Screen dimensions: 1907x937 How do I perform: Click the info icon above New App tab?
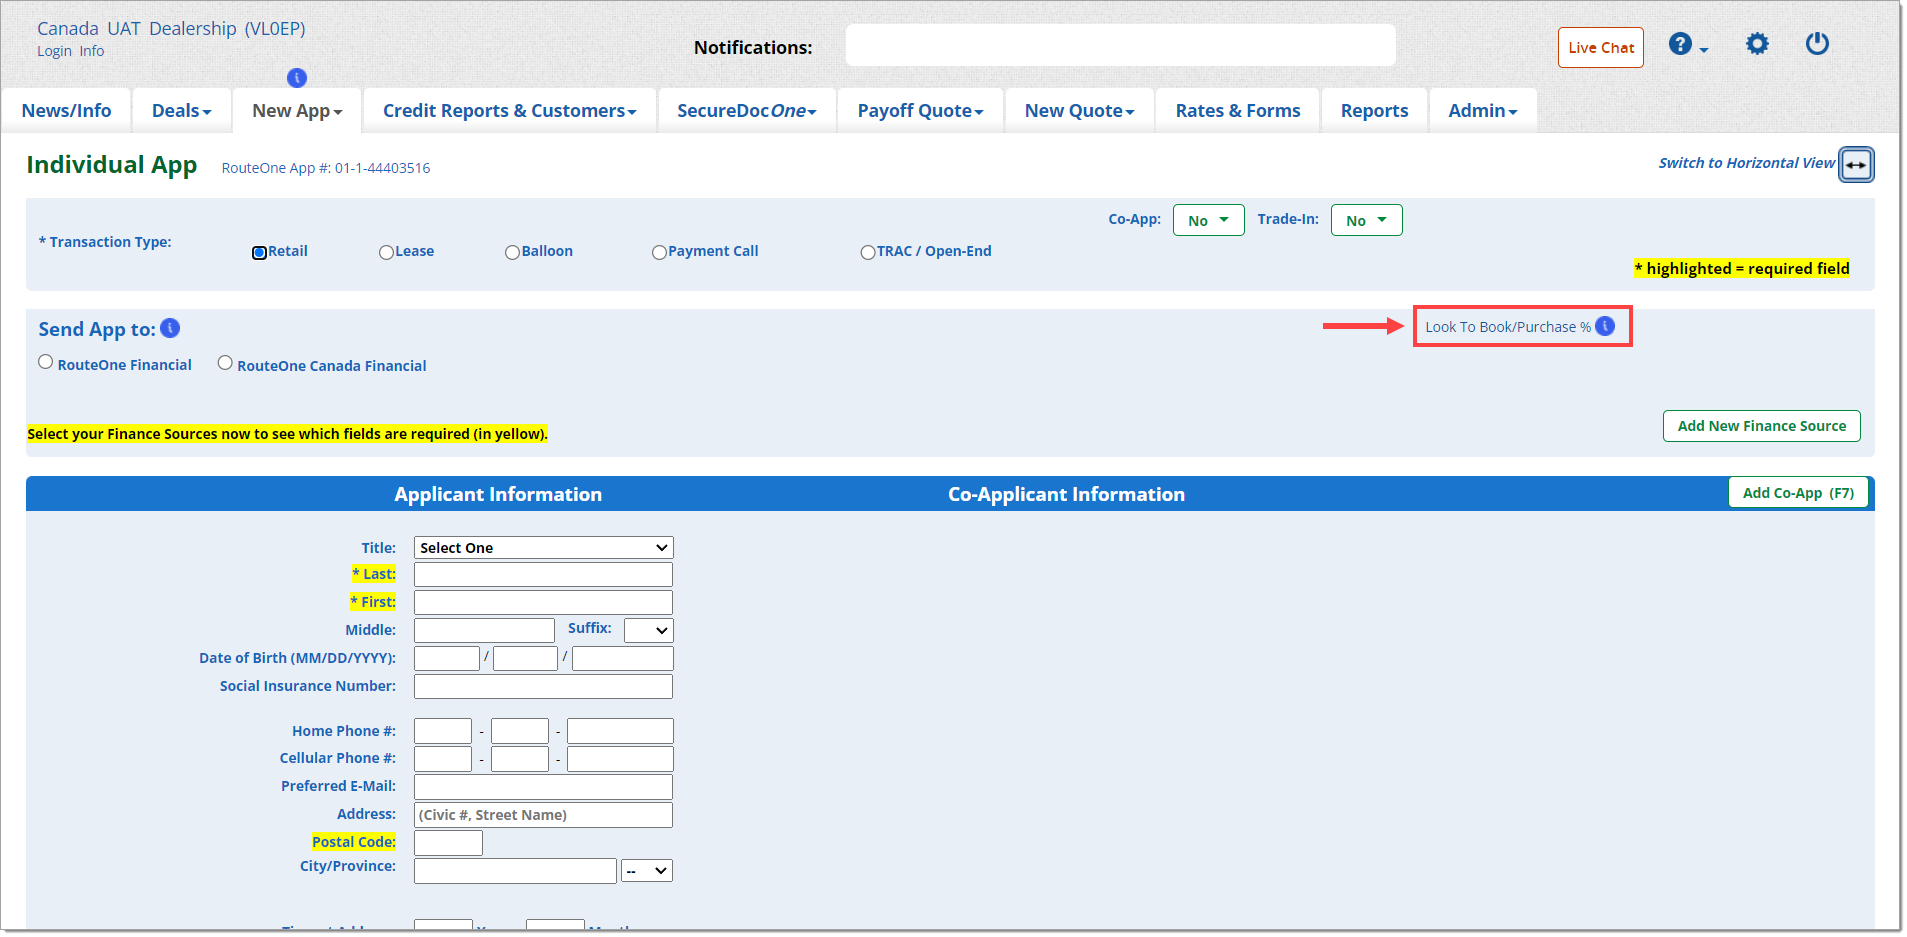click(297, 77)
